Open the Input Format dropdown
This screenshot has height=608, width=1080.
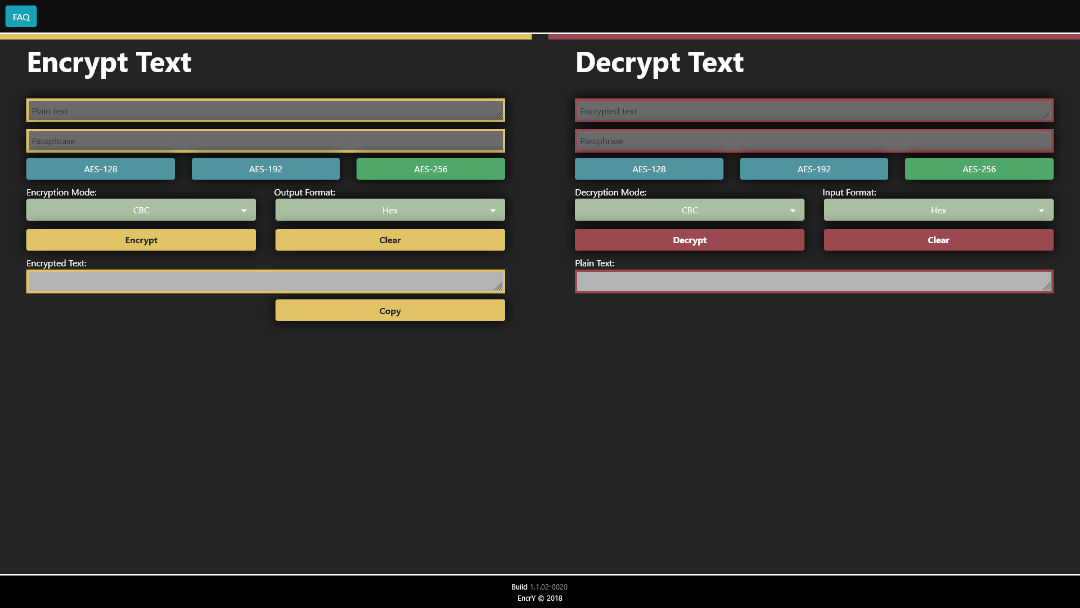[938, 210]
